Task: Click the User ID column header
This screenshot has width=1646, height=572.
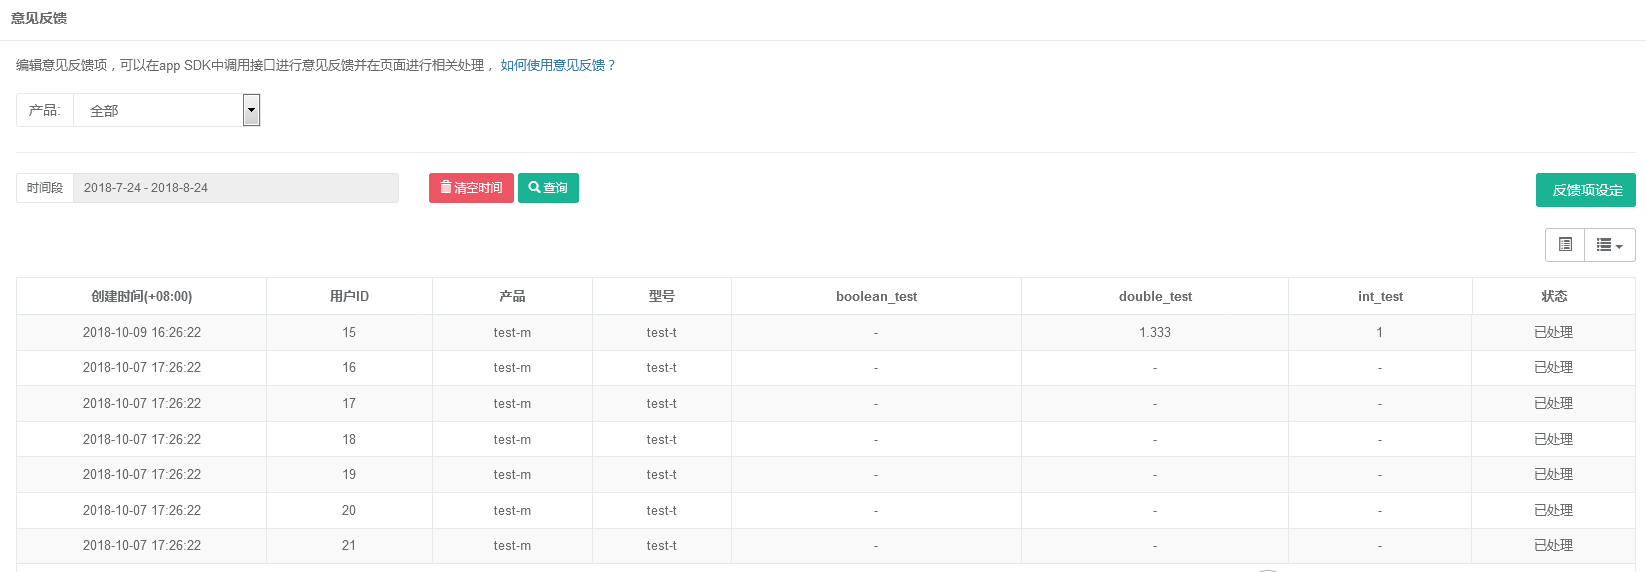Action: pos(349,296)
